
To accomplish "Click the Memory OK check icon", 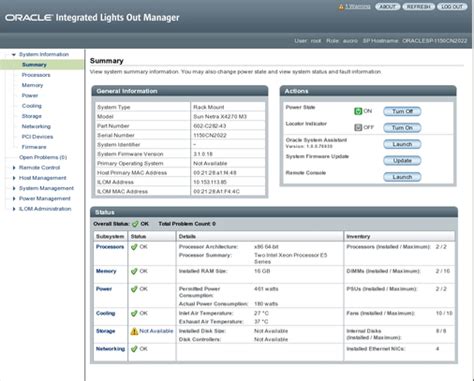I will 134,271.
